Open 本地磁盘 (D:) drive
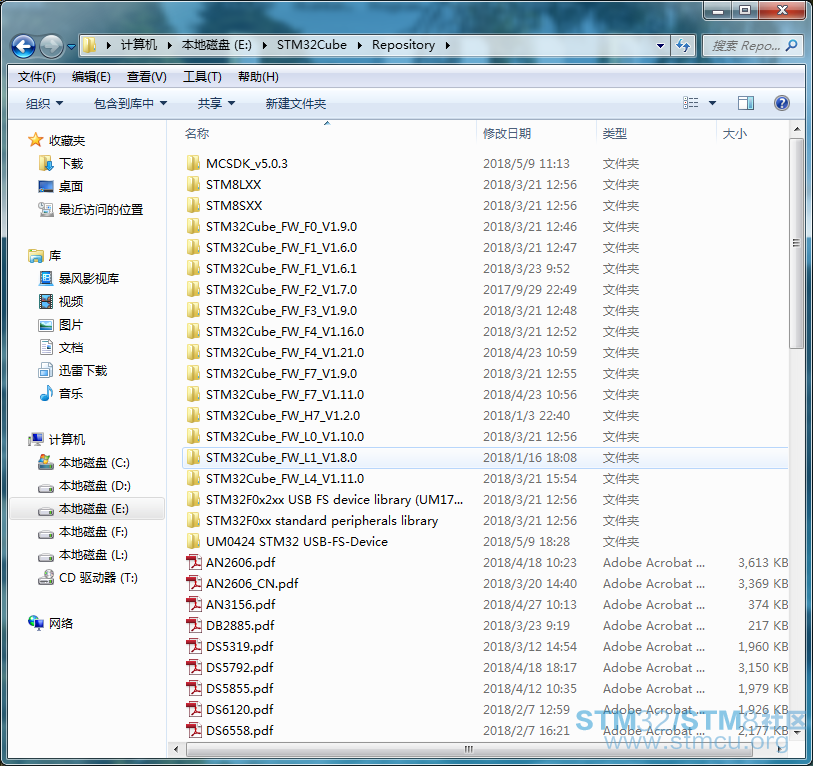The height and width of the screenshot is (766, 813). pos(94,486)
